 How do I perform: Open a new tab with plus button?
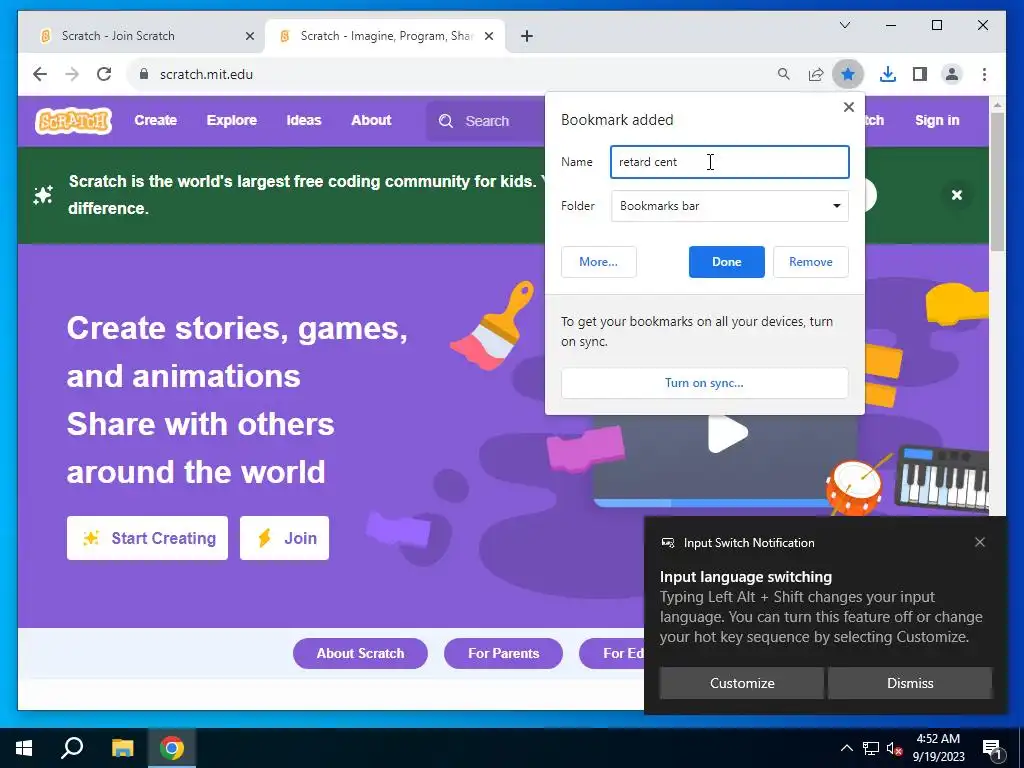[527, 36]
